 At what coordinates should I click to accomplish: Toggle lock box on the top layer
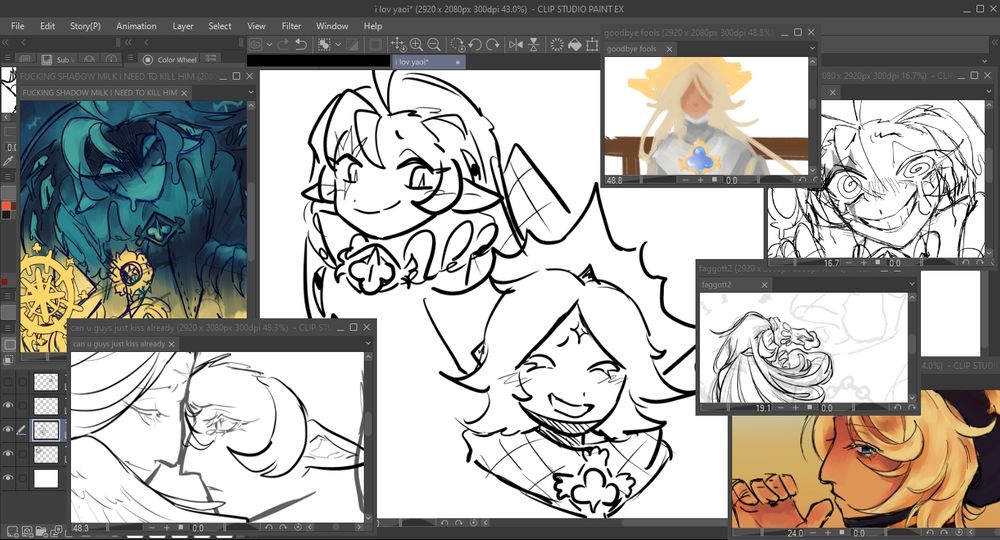click(x=22, y=382)
